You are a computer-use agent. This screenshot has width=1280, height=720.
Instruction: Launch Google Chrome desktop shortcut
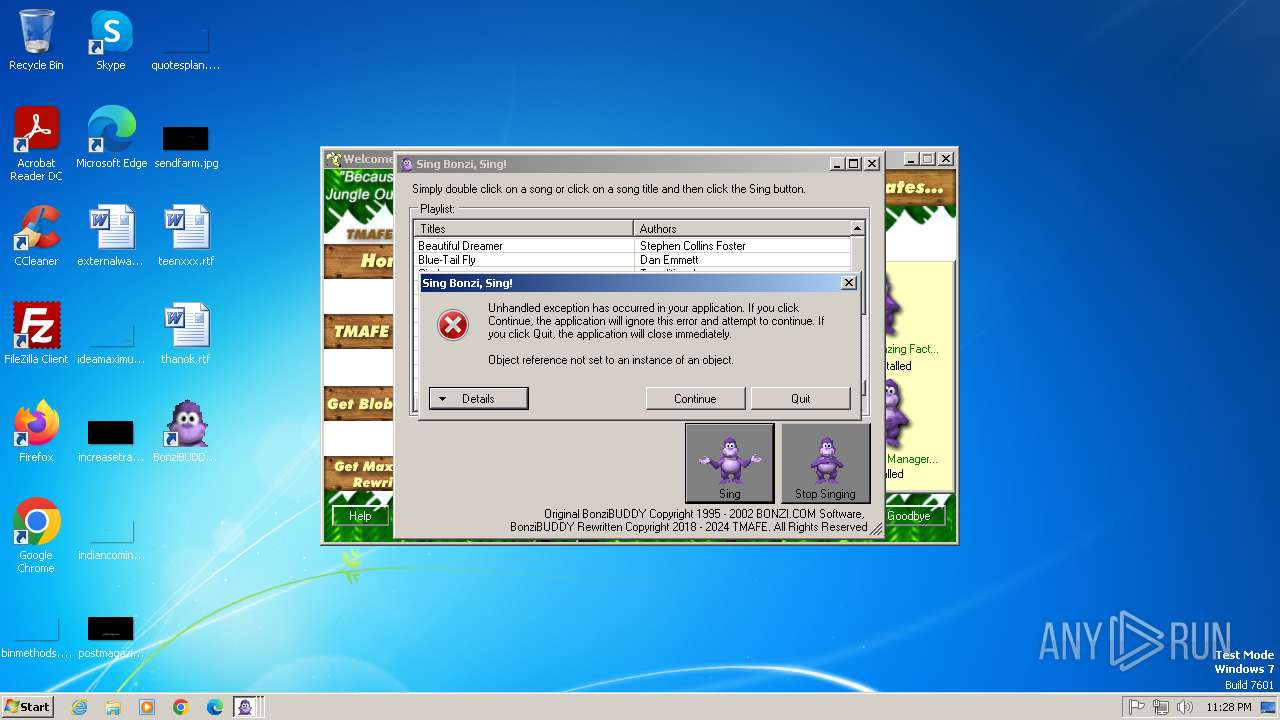click(36, 535)
